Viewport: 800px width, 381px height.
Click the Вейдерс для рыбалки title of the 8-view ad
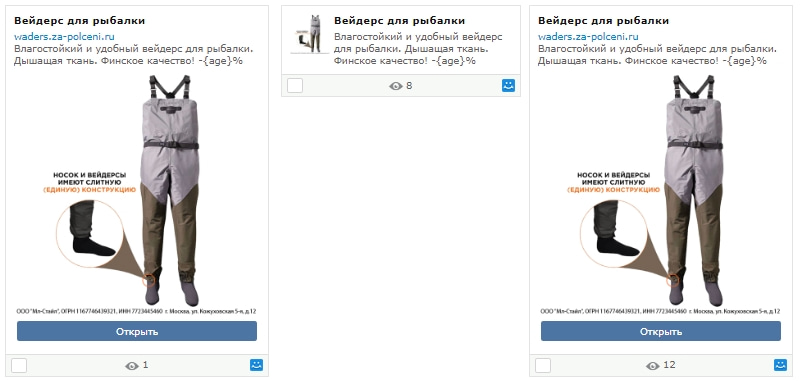tap(399, 21)
